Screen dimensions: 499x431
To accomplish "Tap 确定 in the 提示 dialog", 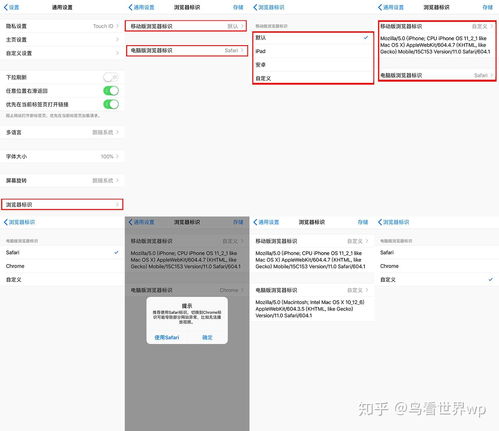I will click(x=207, y=337).
